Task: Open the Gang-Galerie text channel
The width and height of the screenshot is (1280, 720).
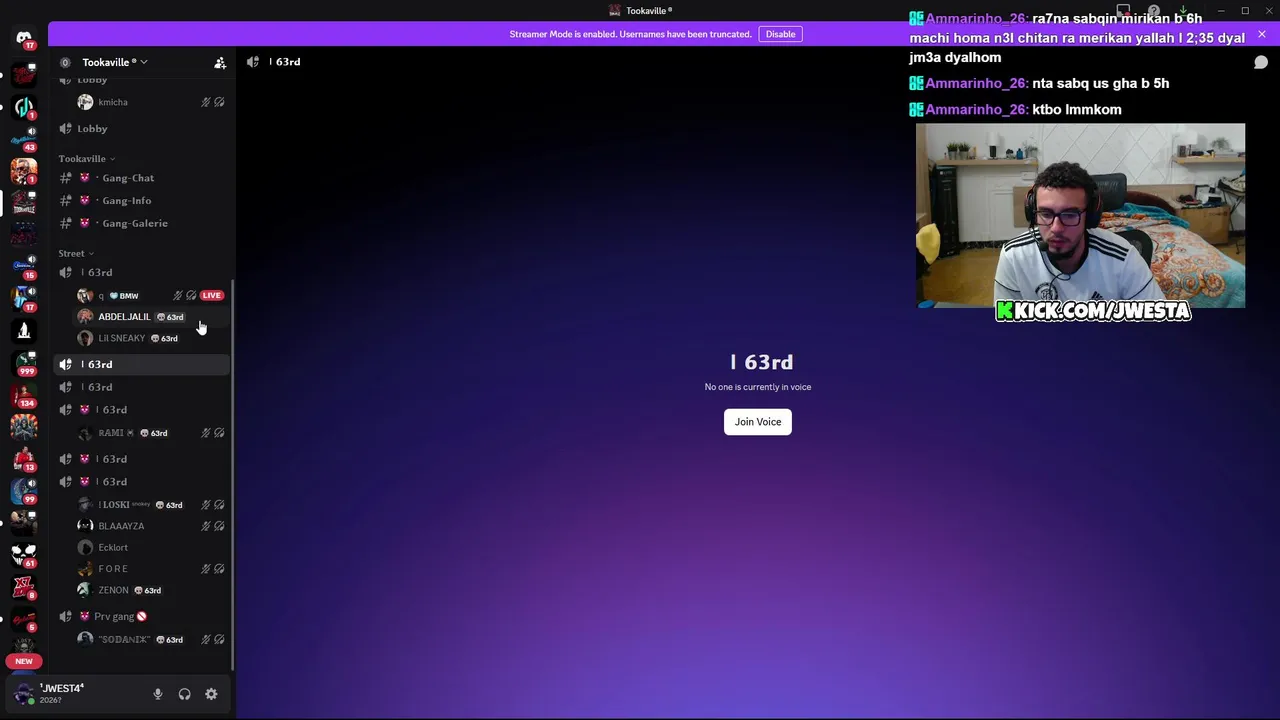Action: (x=142, y=223)
